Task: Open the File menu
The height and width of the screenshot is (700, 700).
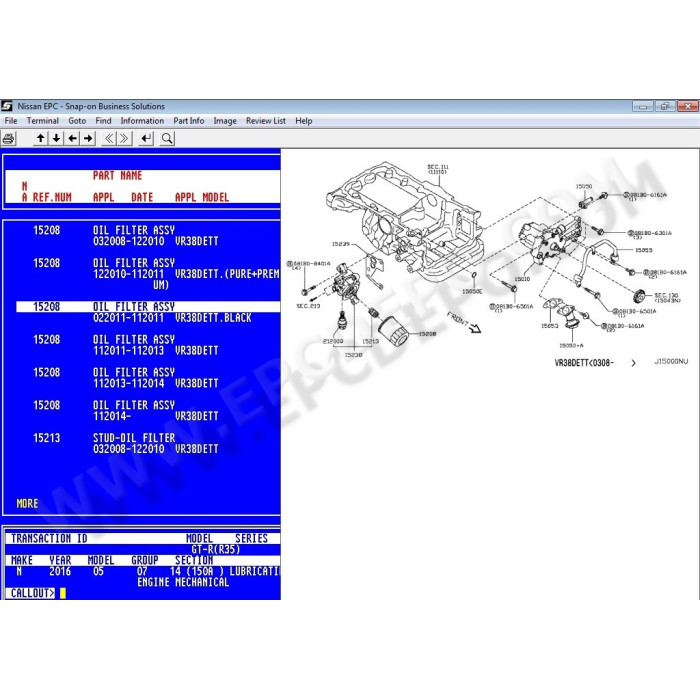Action: pyautogui.click(x=11, y=121)
